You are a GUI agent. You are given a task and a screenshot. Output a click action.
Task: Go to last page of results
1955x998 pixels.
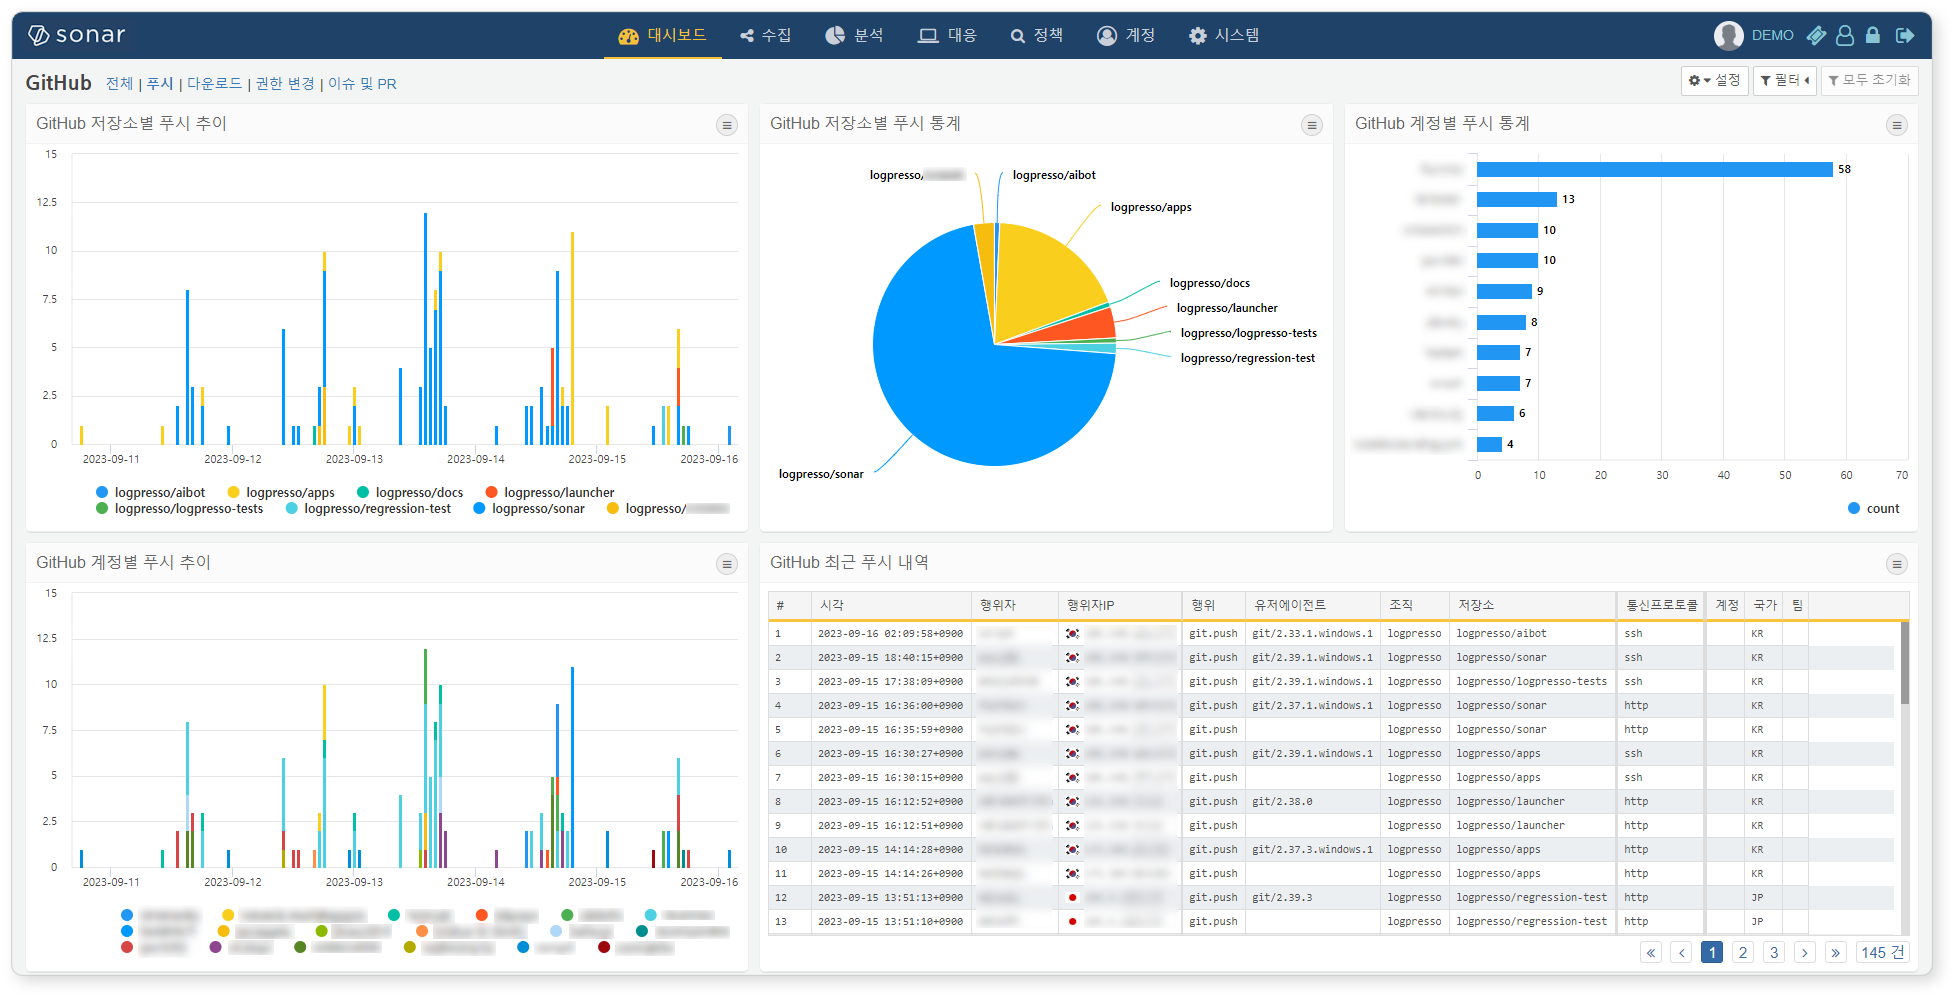pyautogui.click(x=1836, y=953)
